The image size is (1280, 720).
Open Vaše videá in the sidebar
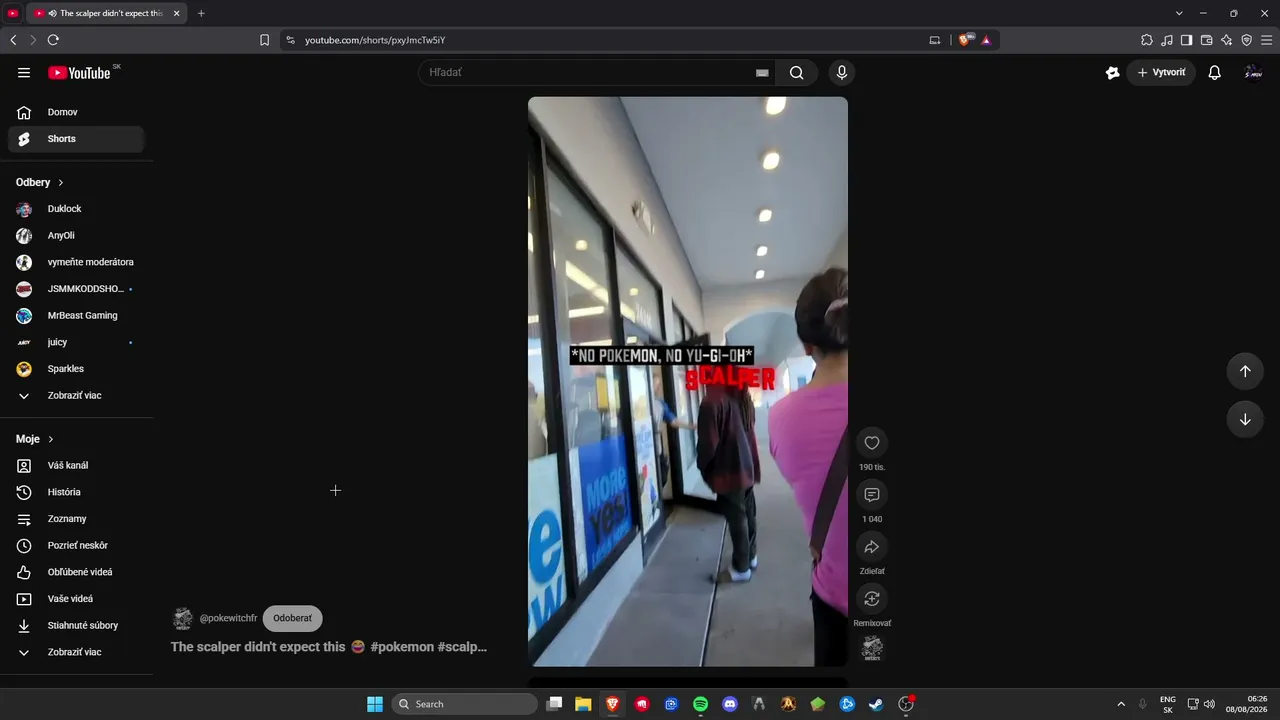pyautogui.click(x=76, y=599)
